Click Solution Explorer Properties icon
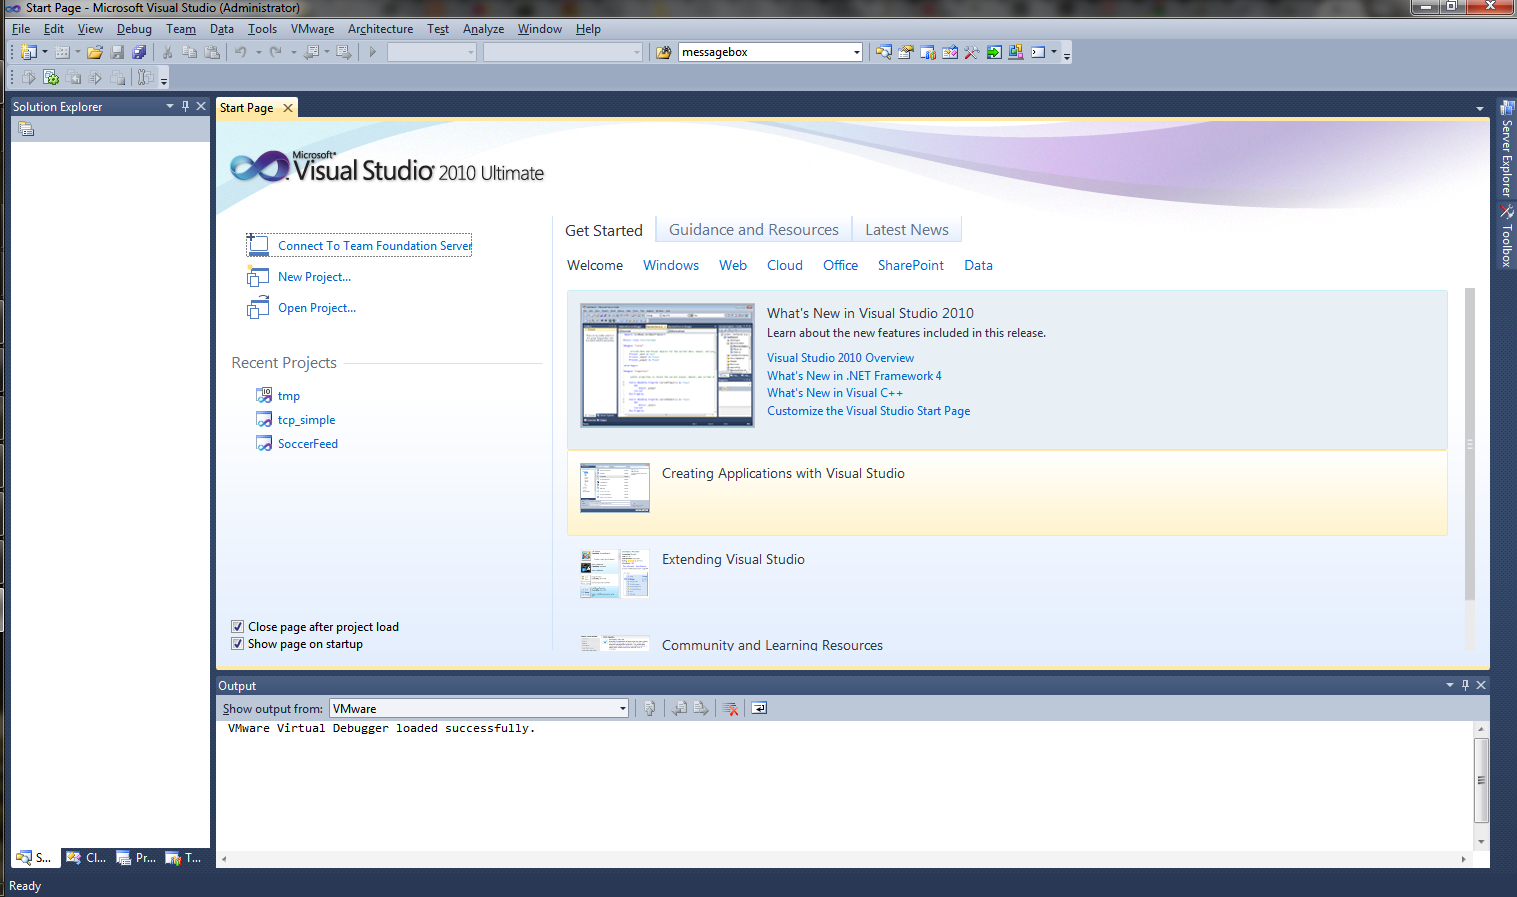 point(26,129)
